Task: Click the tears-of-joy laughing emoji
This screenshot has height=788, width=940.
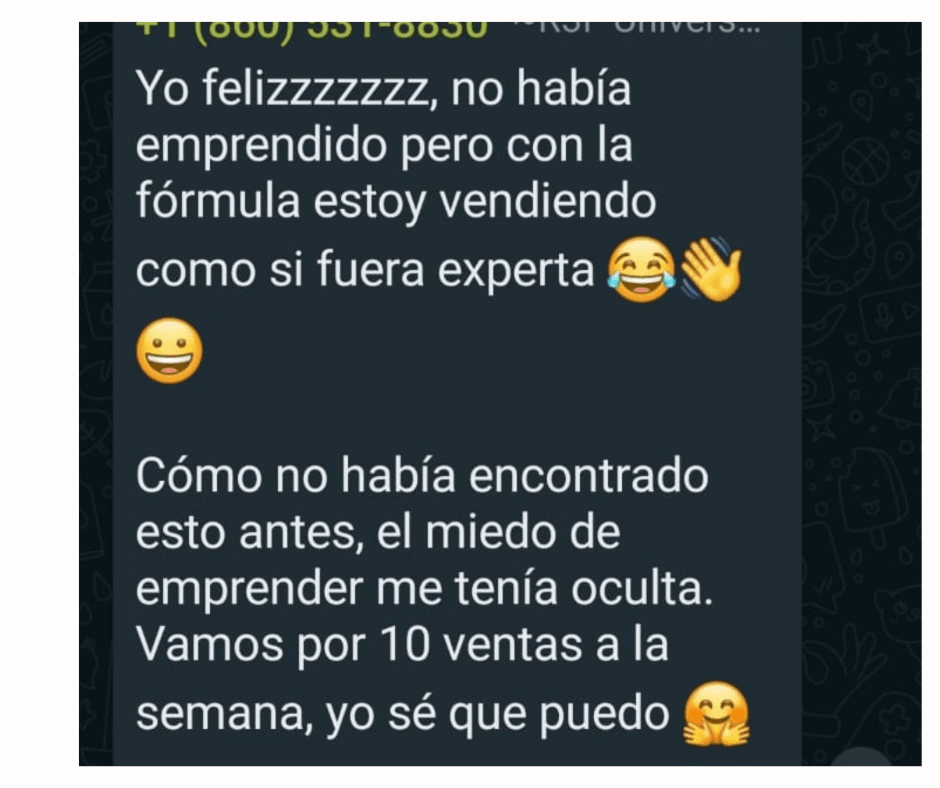Action: [x=641, y=270]
